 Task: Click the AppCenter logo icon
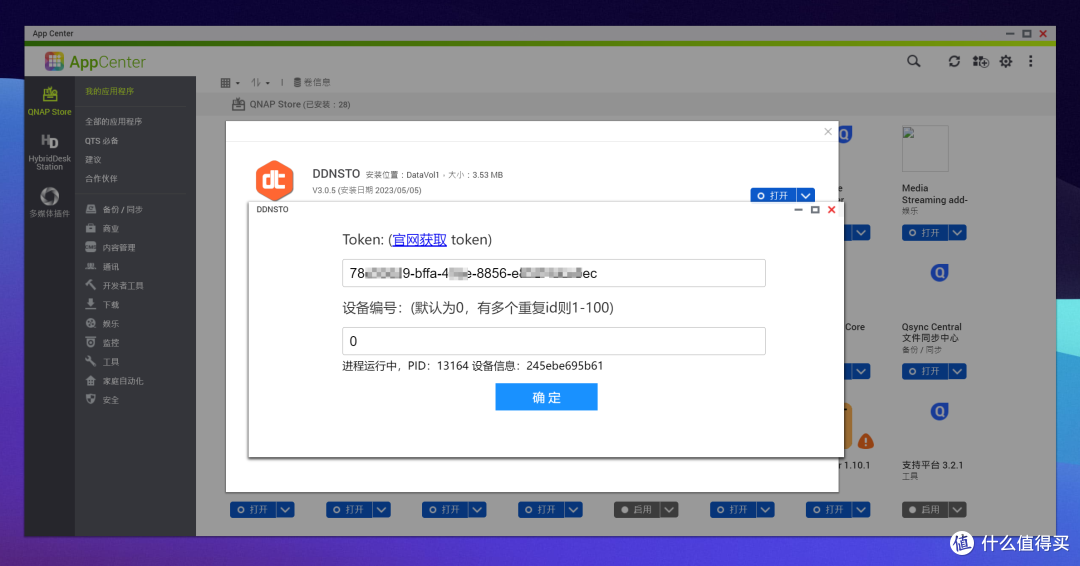tap(54, 61)
